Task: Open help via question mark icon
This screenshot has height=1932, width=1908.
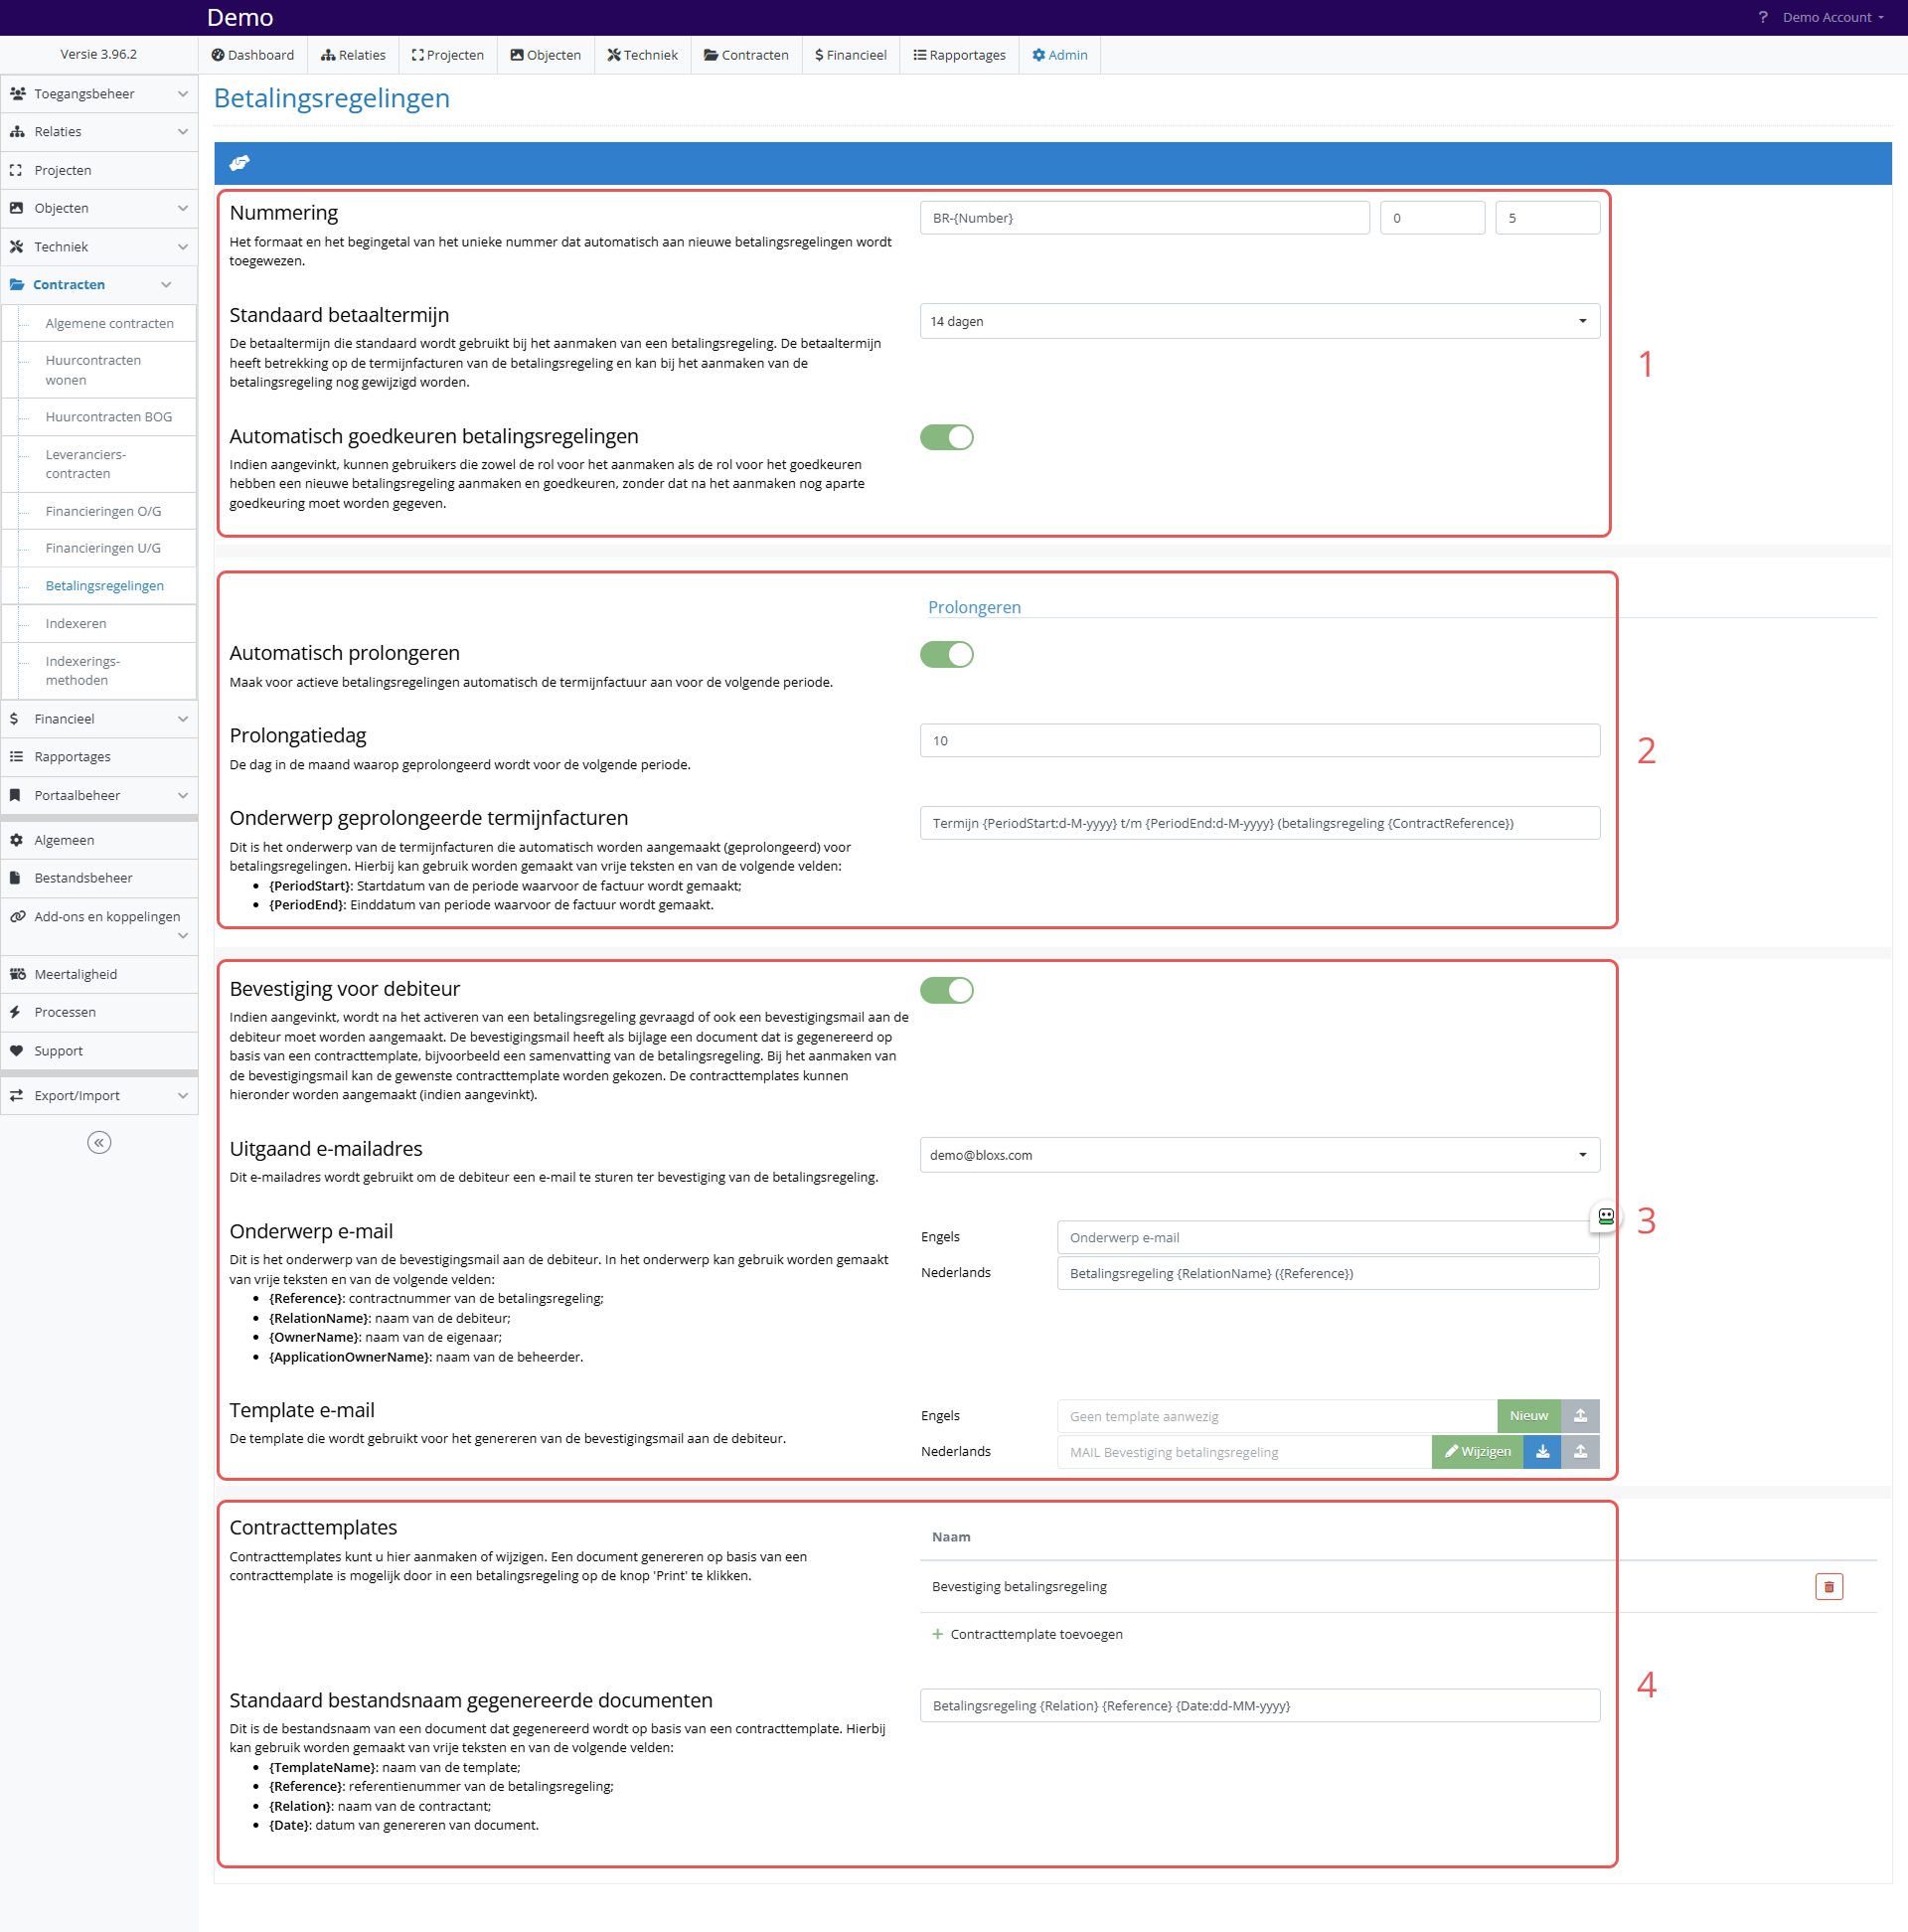Action: pos(1762,17)
